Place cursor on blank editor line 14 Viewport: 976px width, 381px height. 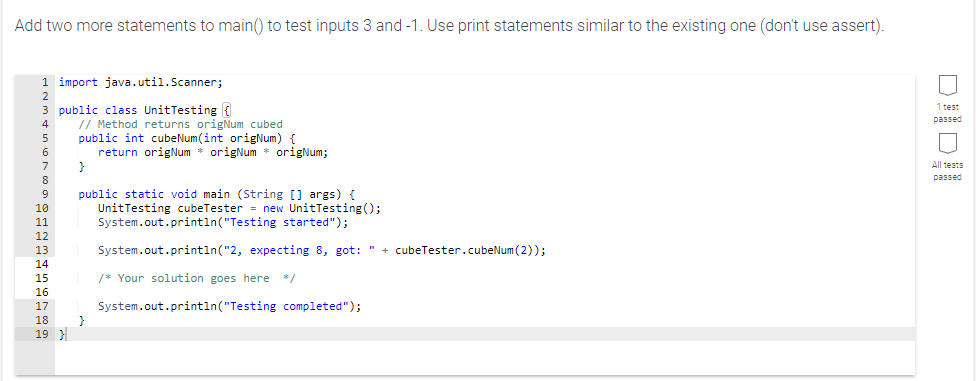pyautogui.click(x=486, y=264)
